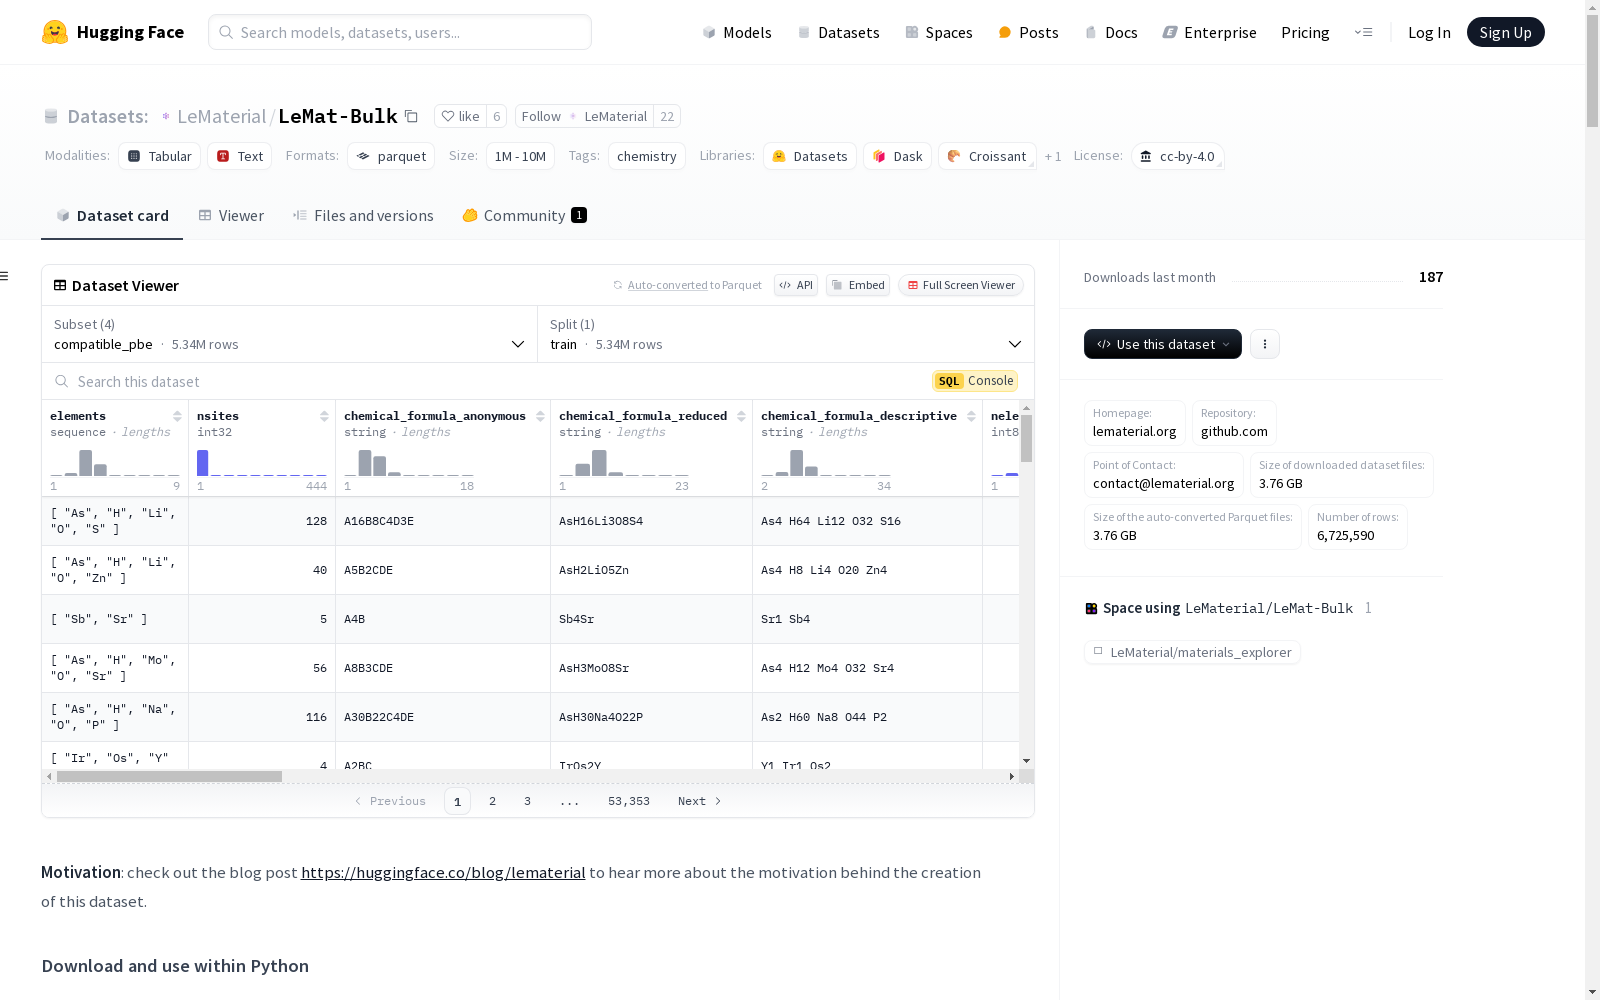The width and height of the screenshot is (1600, 1000).
Task: Open the Files and versions tab
Action: point(363,215)
